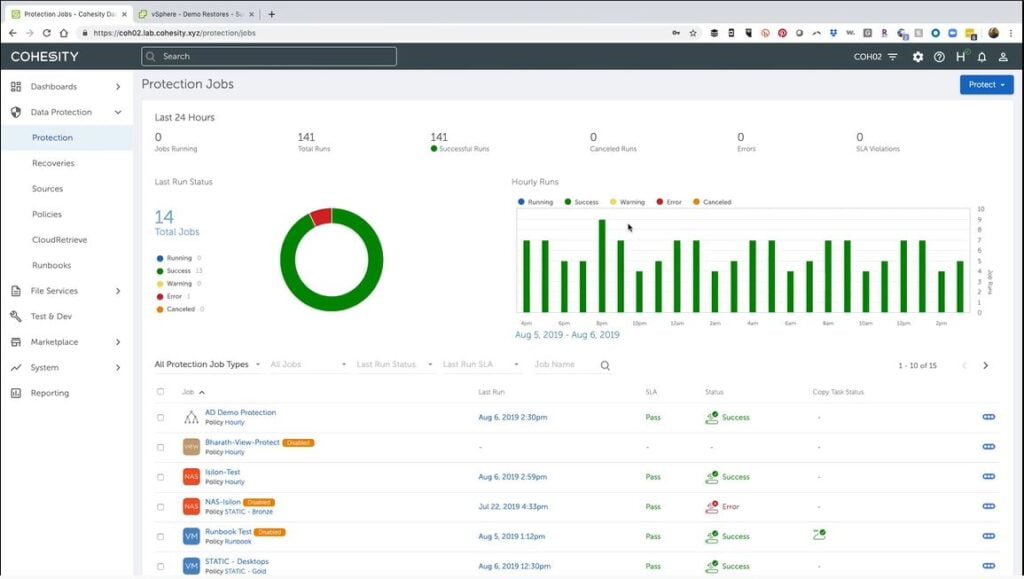
Task: Open Policies in the sidebar
Action: point(47,214)
